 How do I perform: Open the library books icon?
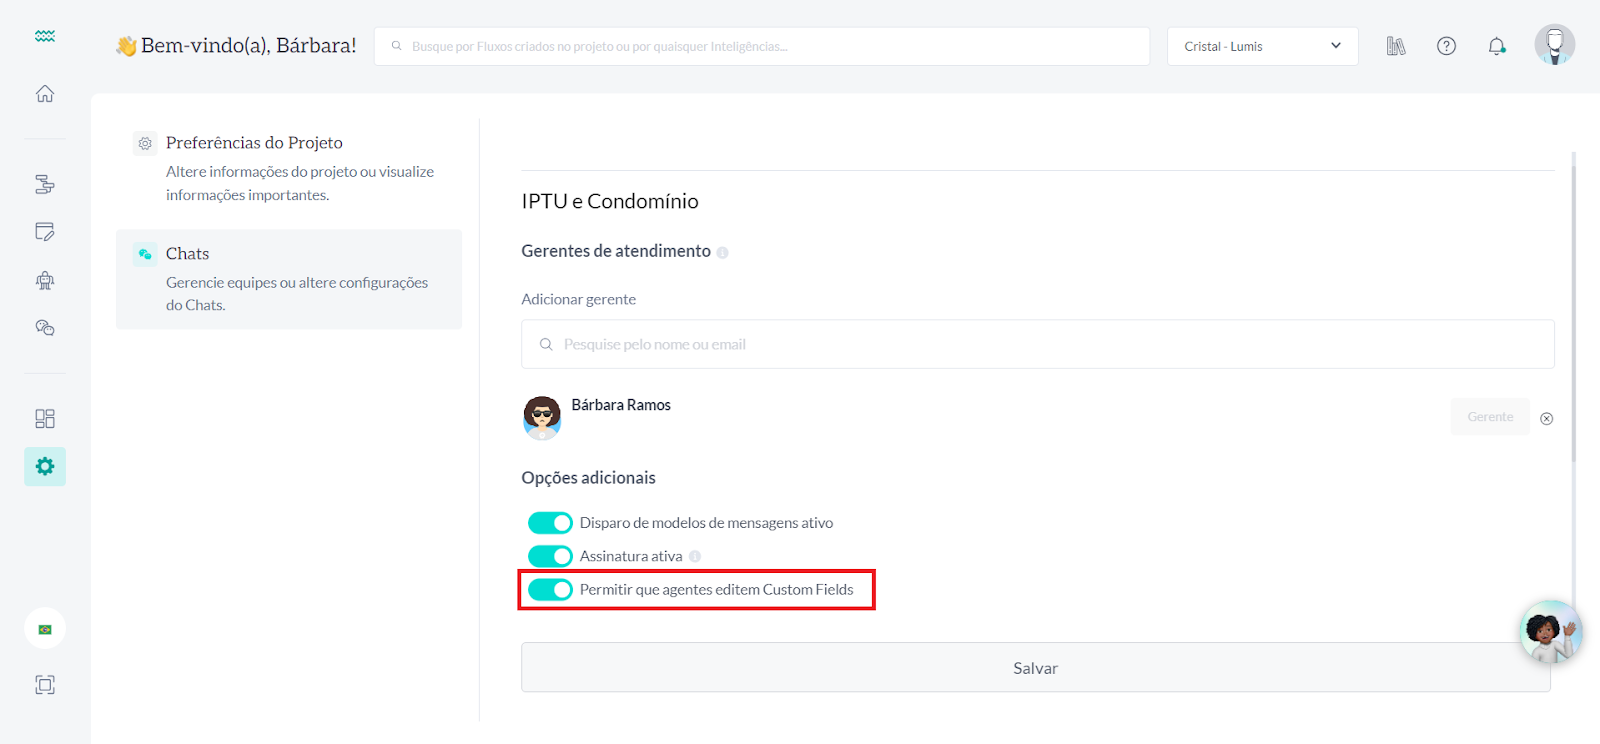1396,46
